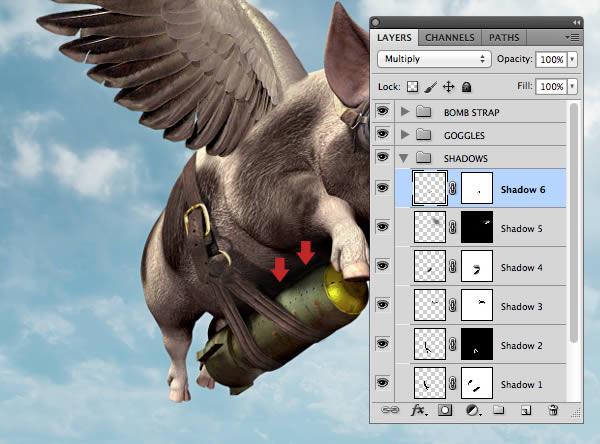Create new fill or adjustment layer
The image size is (600, 444).
pos(473,411)
